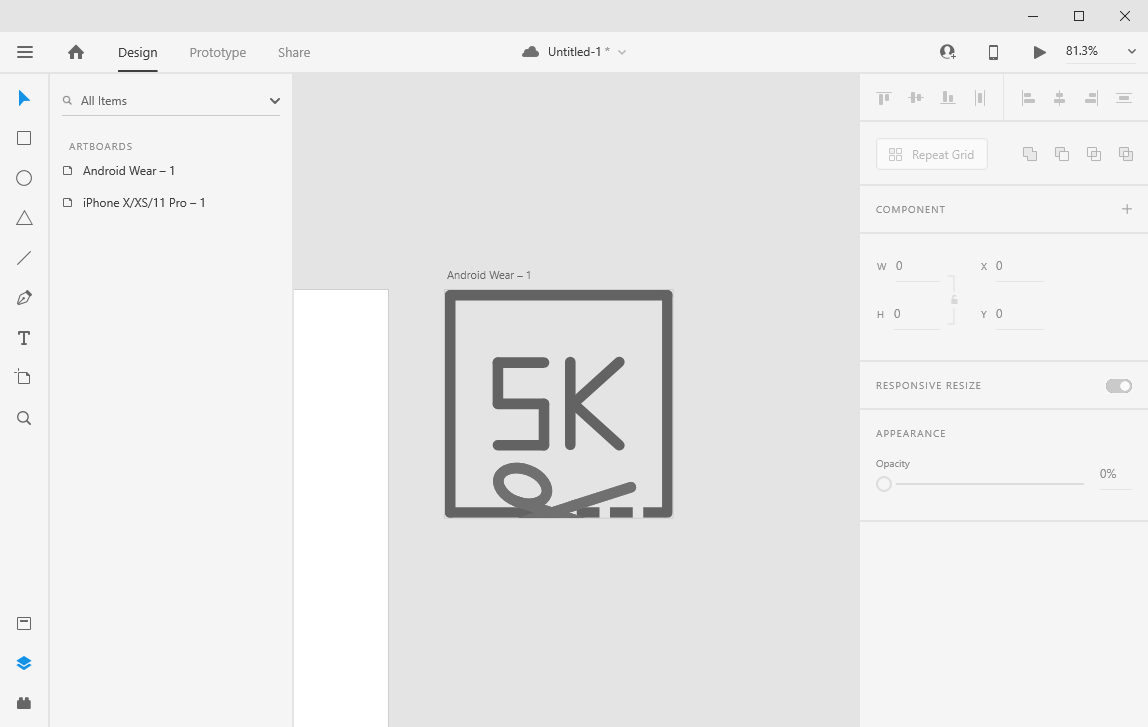Screen dimensions: 1148x727
Task: Pick the Ellipse tool
Action: (x=24, y=178)
